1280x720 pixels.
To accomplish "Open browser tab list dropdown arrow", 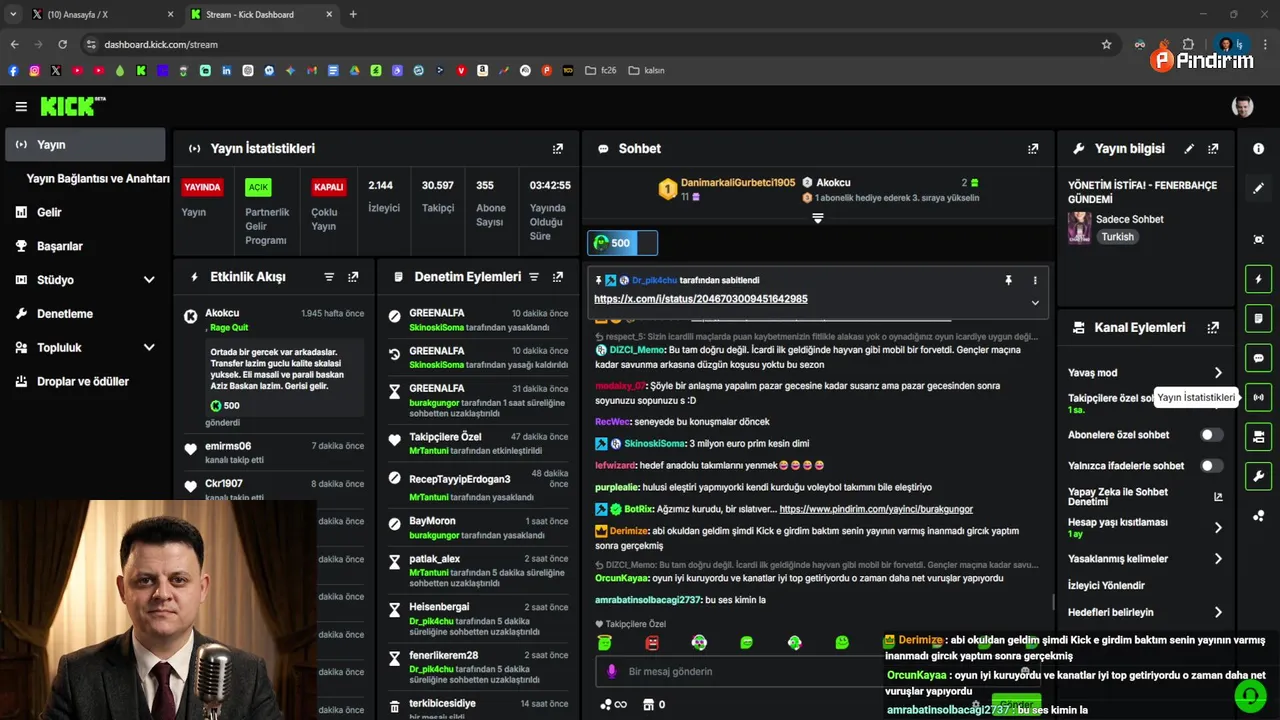I will pyautogui.click(x=13, y=14).
